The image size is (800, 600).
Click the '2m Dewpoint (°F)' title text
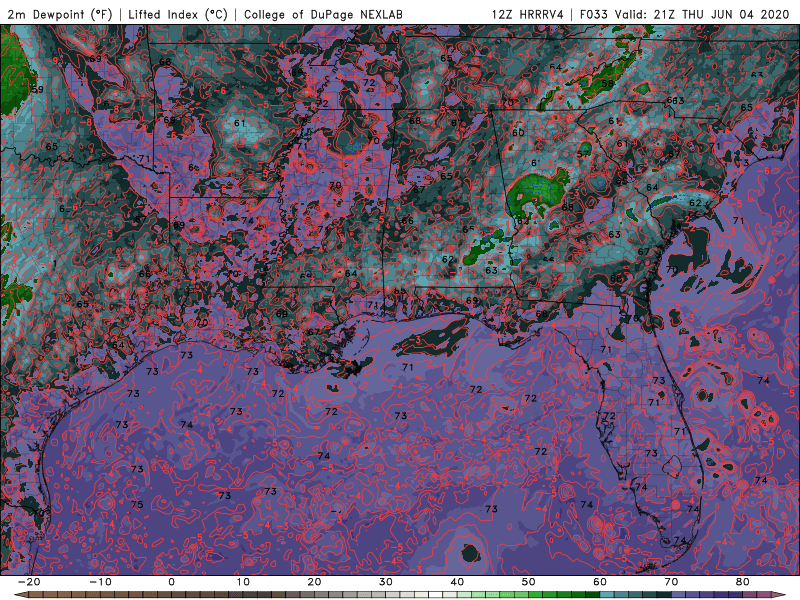click(60, 14)
